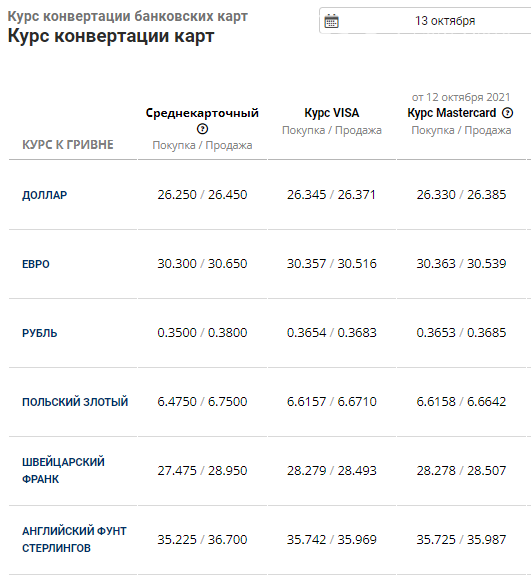Open АНГЛИЙСКИЙ ФУНТ СТЕРЛИНГОВ link

coord(74,539)
